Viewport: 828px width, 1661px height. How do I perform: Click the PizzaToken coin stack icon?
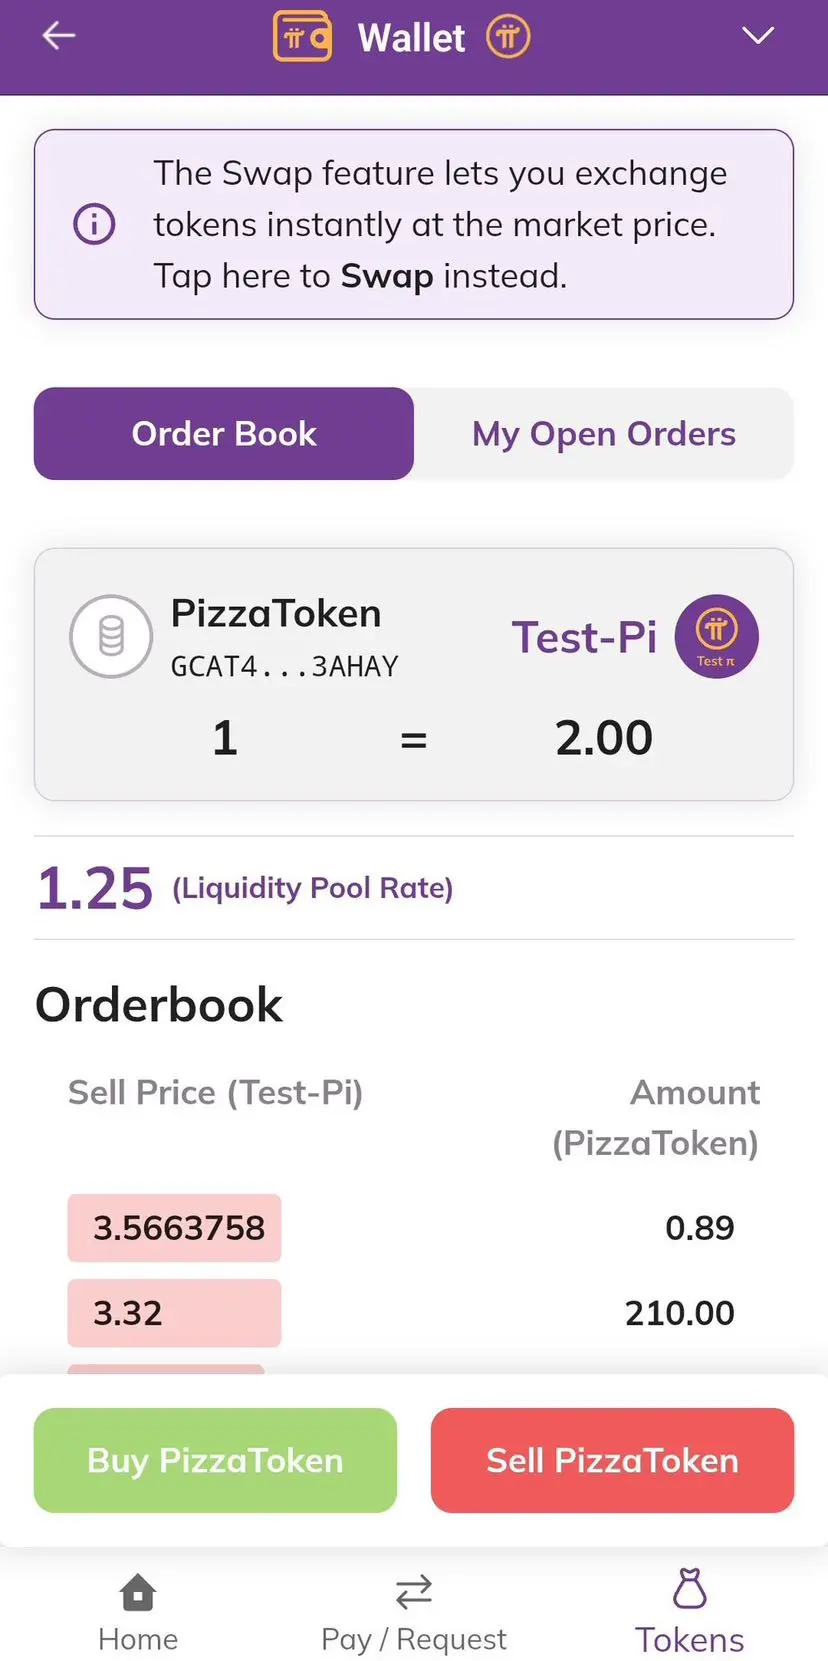tap(111, 636)
